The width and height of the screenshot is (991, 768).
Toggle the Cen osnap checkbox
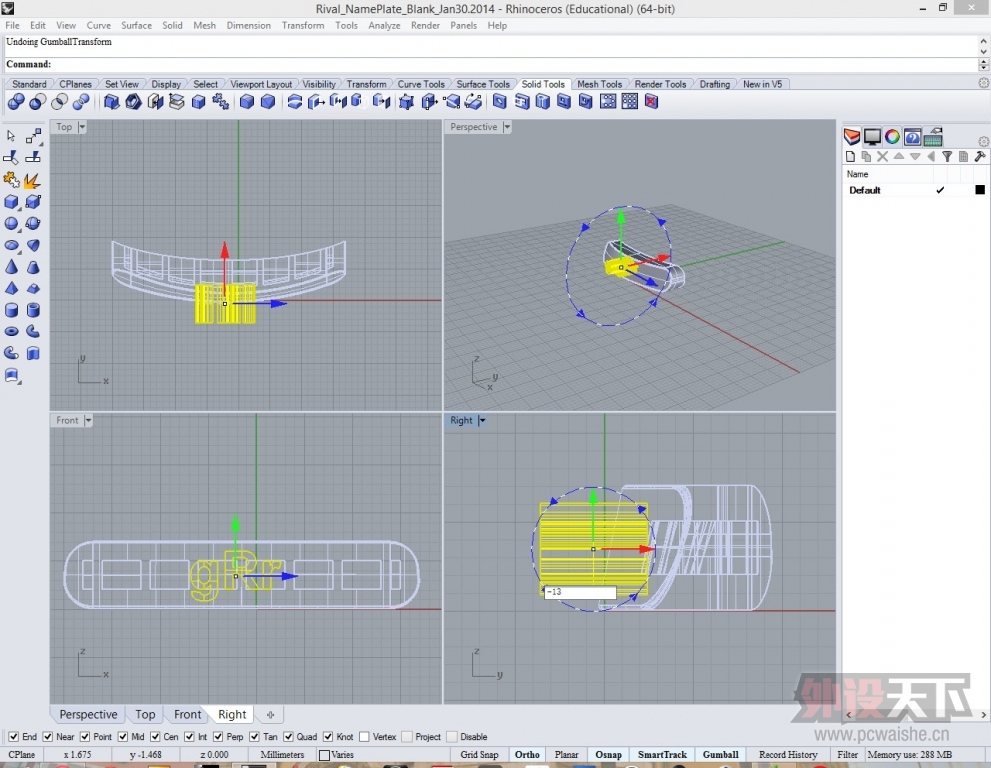[x=155, y=736]
